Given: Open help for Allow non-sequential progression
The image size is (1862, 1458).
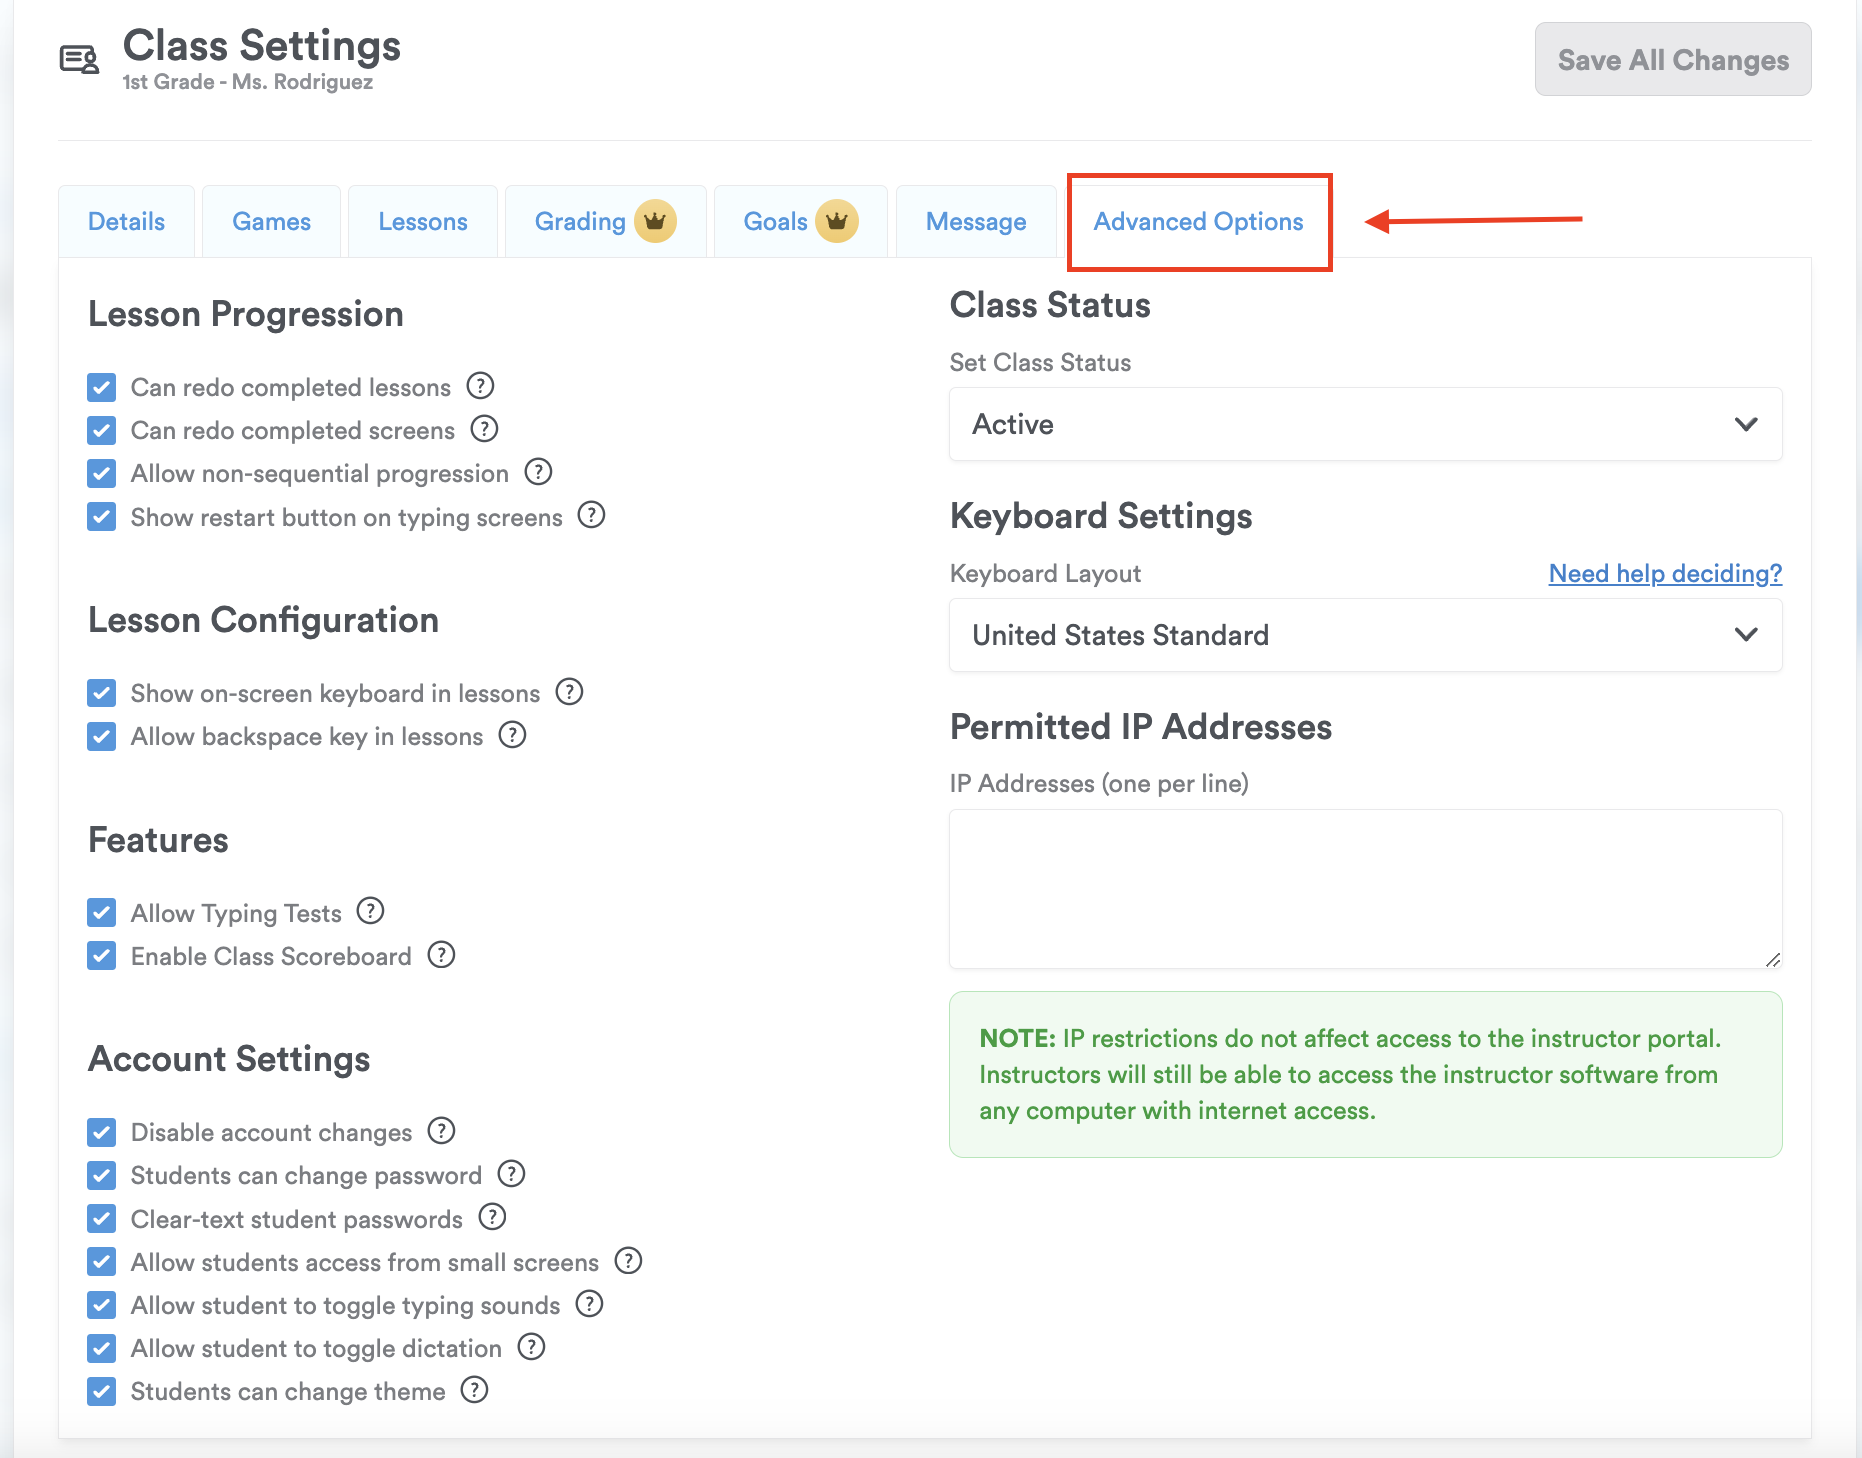Looking at the screenshot, I should [x=539, y=472].
